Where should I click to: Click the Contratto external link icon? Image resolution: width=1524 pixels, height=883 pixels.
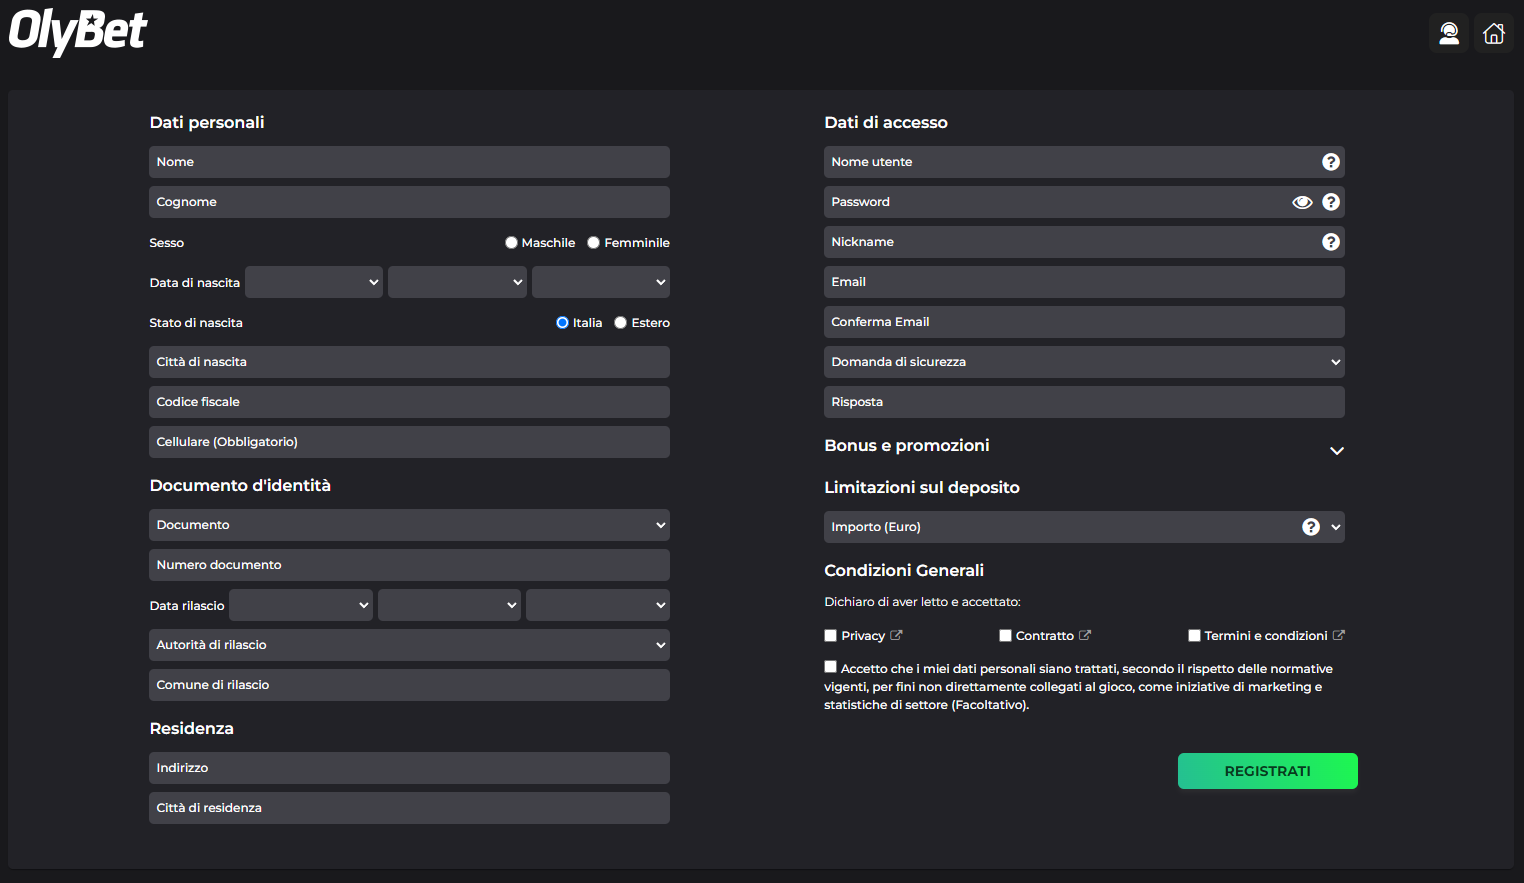(1086, 634)
